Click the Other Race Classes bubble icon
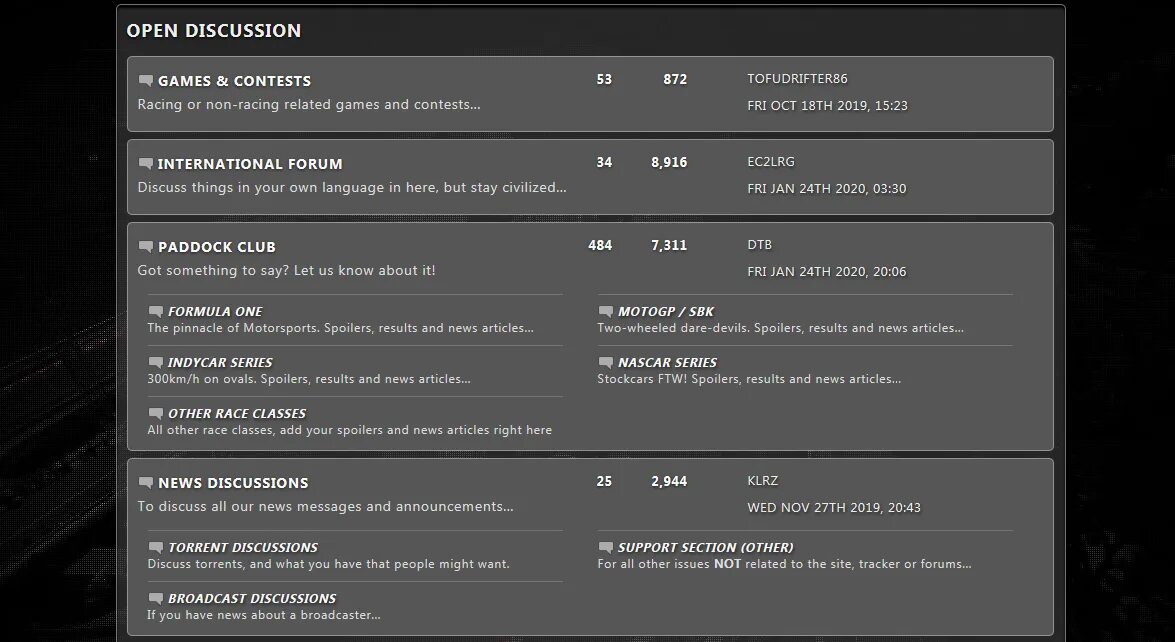The height and width of the screenshot is (642, 1175). point(156,414)
